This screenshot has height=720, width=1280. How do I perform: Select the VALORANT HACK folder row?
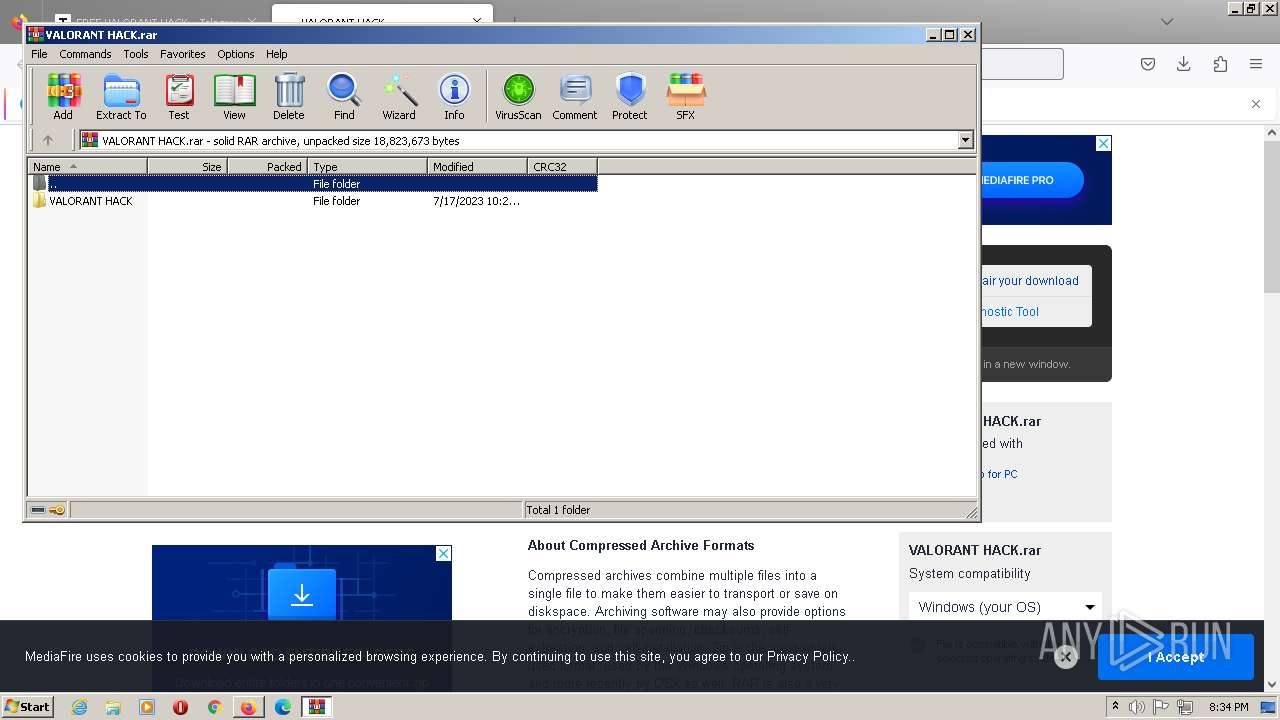pyautogui.click(x=313, y=201)
